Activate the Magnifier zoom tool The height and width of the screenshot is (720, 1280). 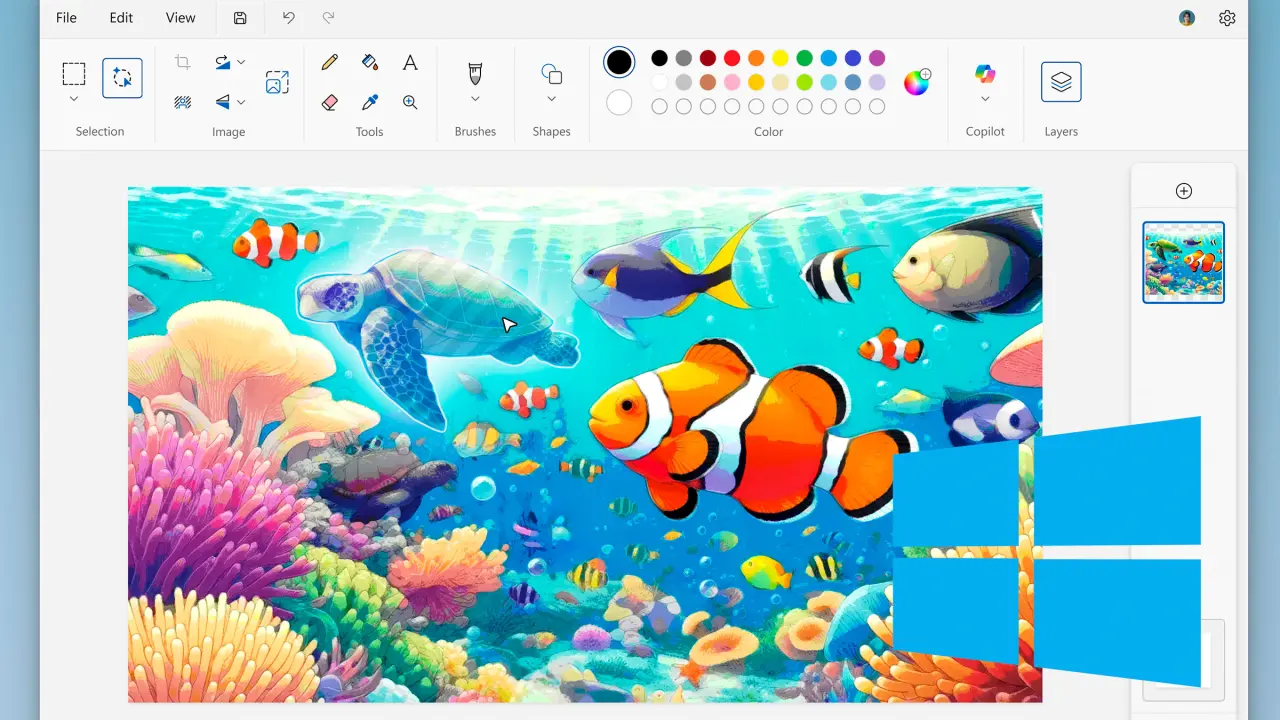[x=410, y=102]
